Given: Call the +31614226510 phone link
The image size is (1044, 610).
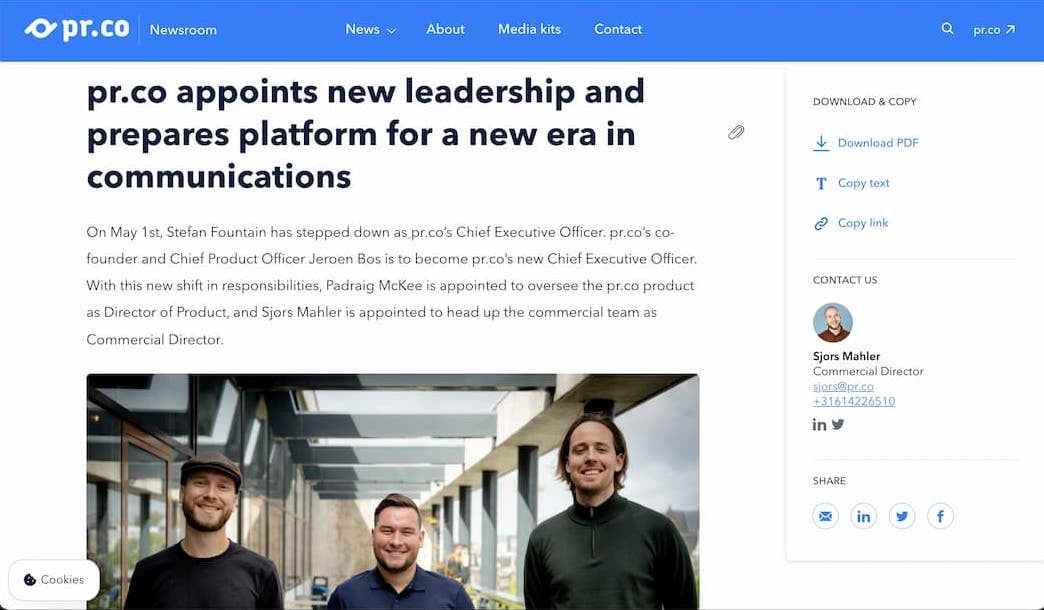Looking at the screenshot, I should coord(854,401).
